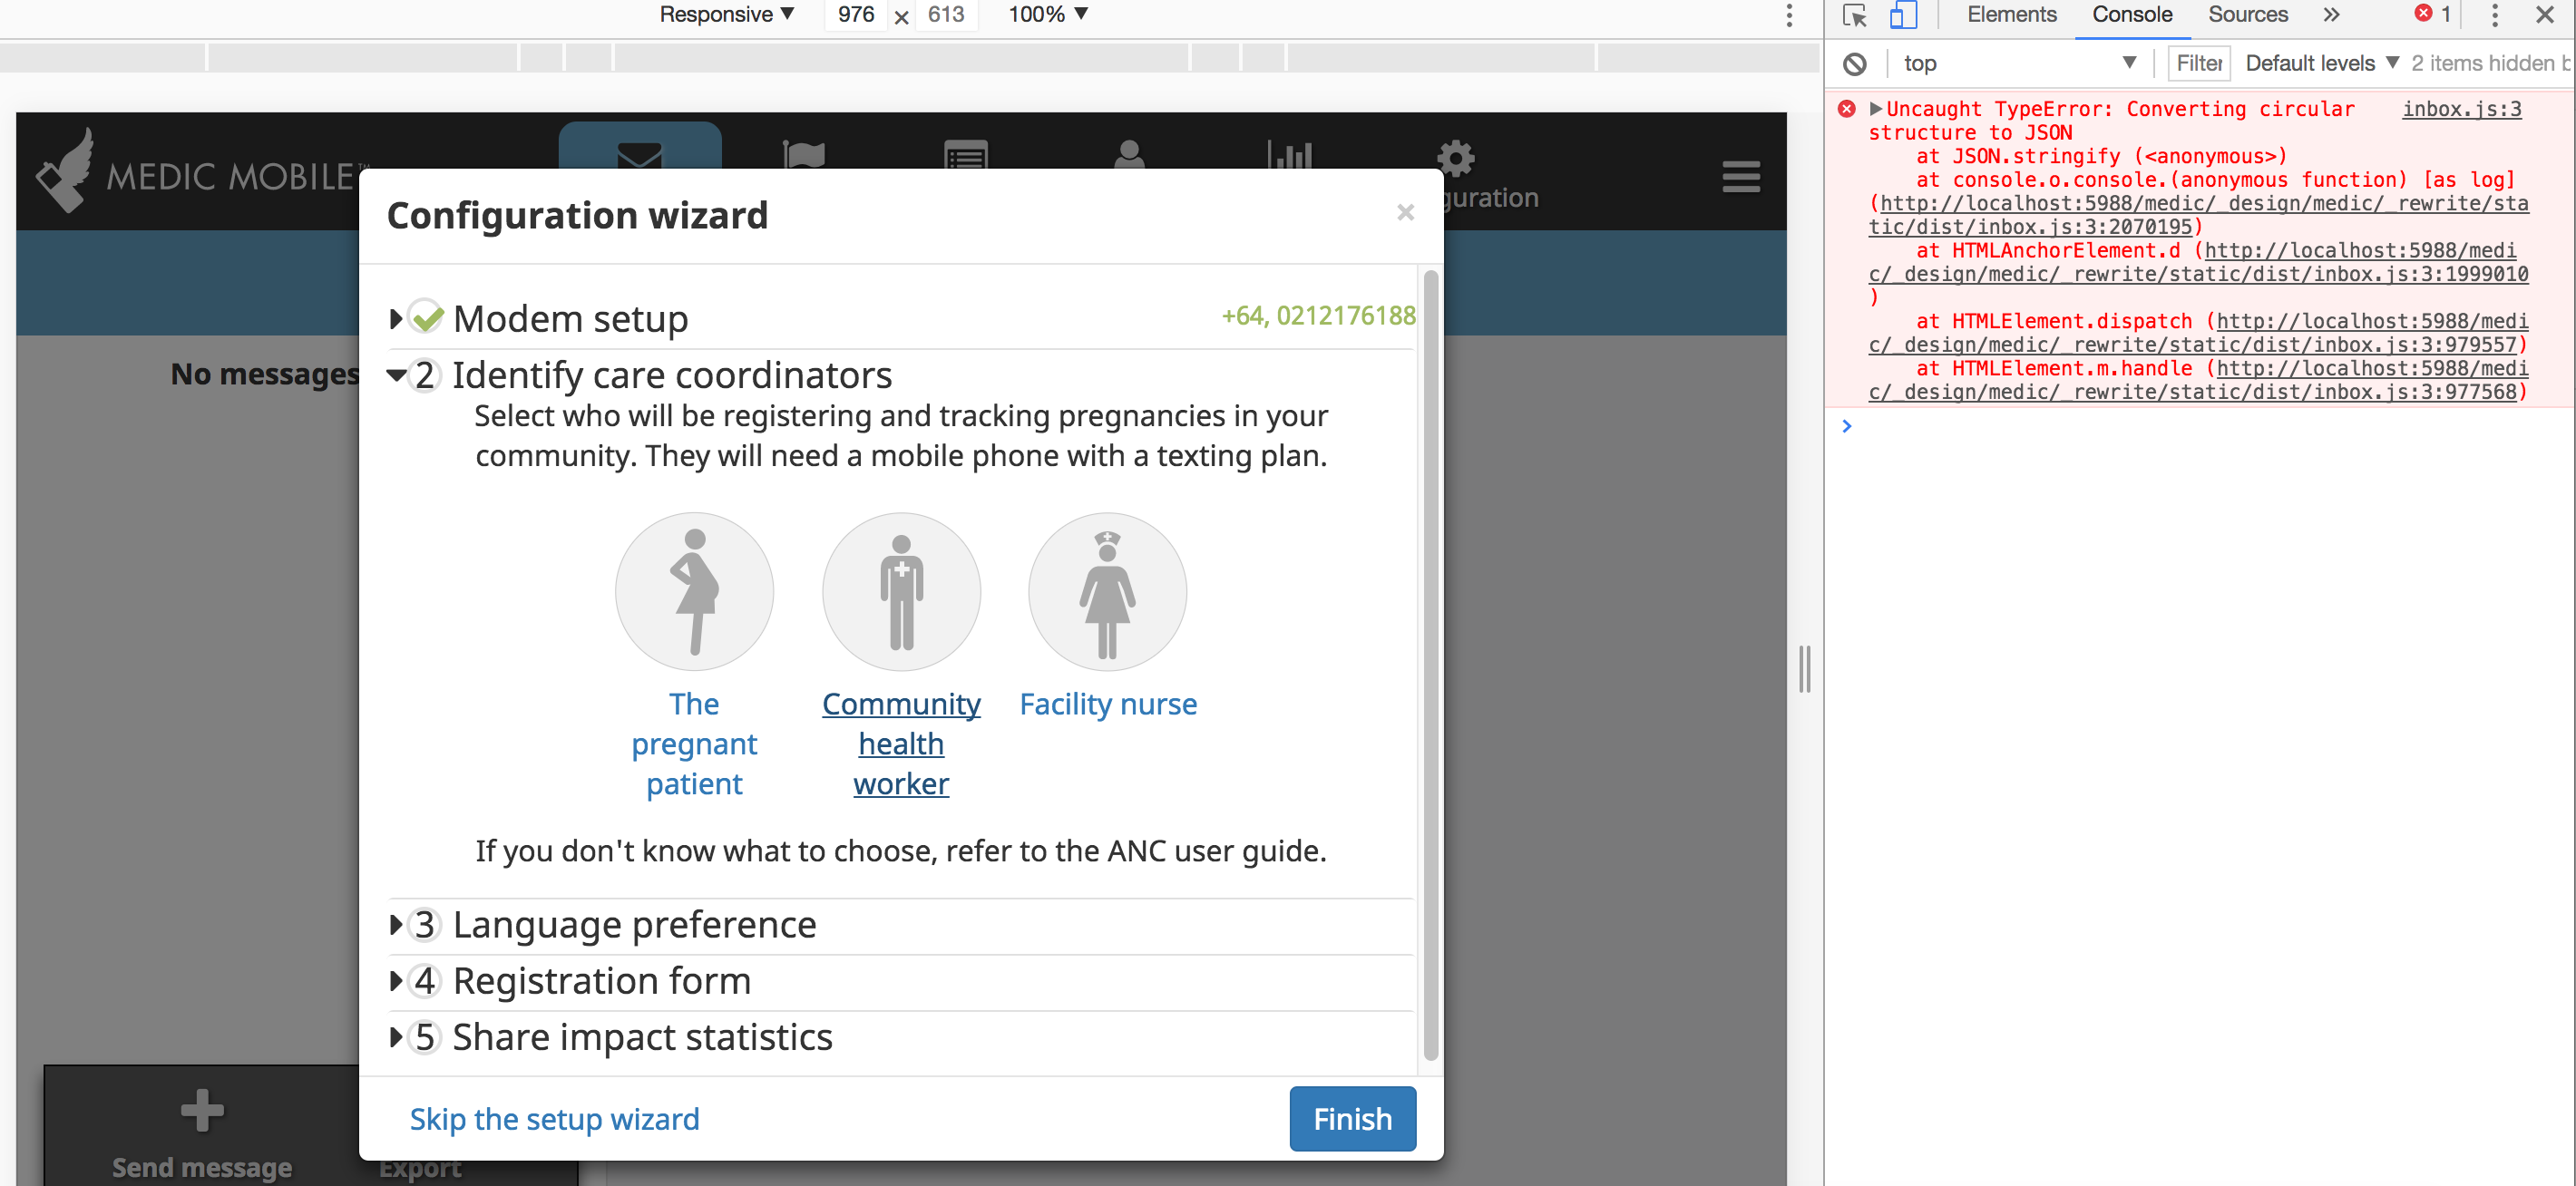The image size is (2576, 1186).
Task: Click the Skip the setup wizard link
Action: [554, 1119]
